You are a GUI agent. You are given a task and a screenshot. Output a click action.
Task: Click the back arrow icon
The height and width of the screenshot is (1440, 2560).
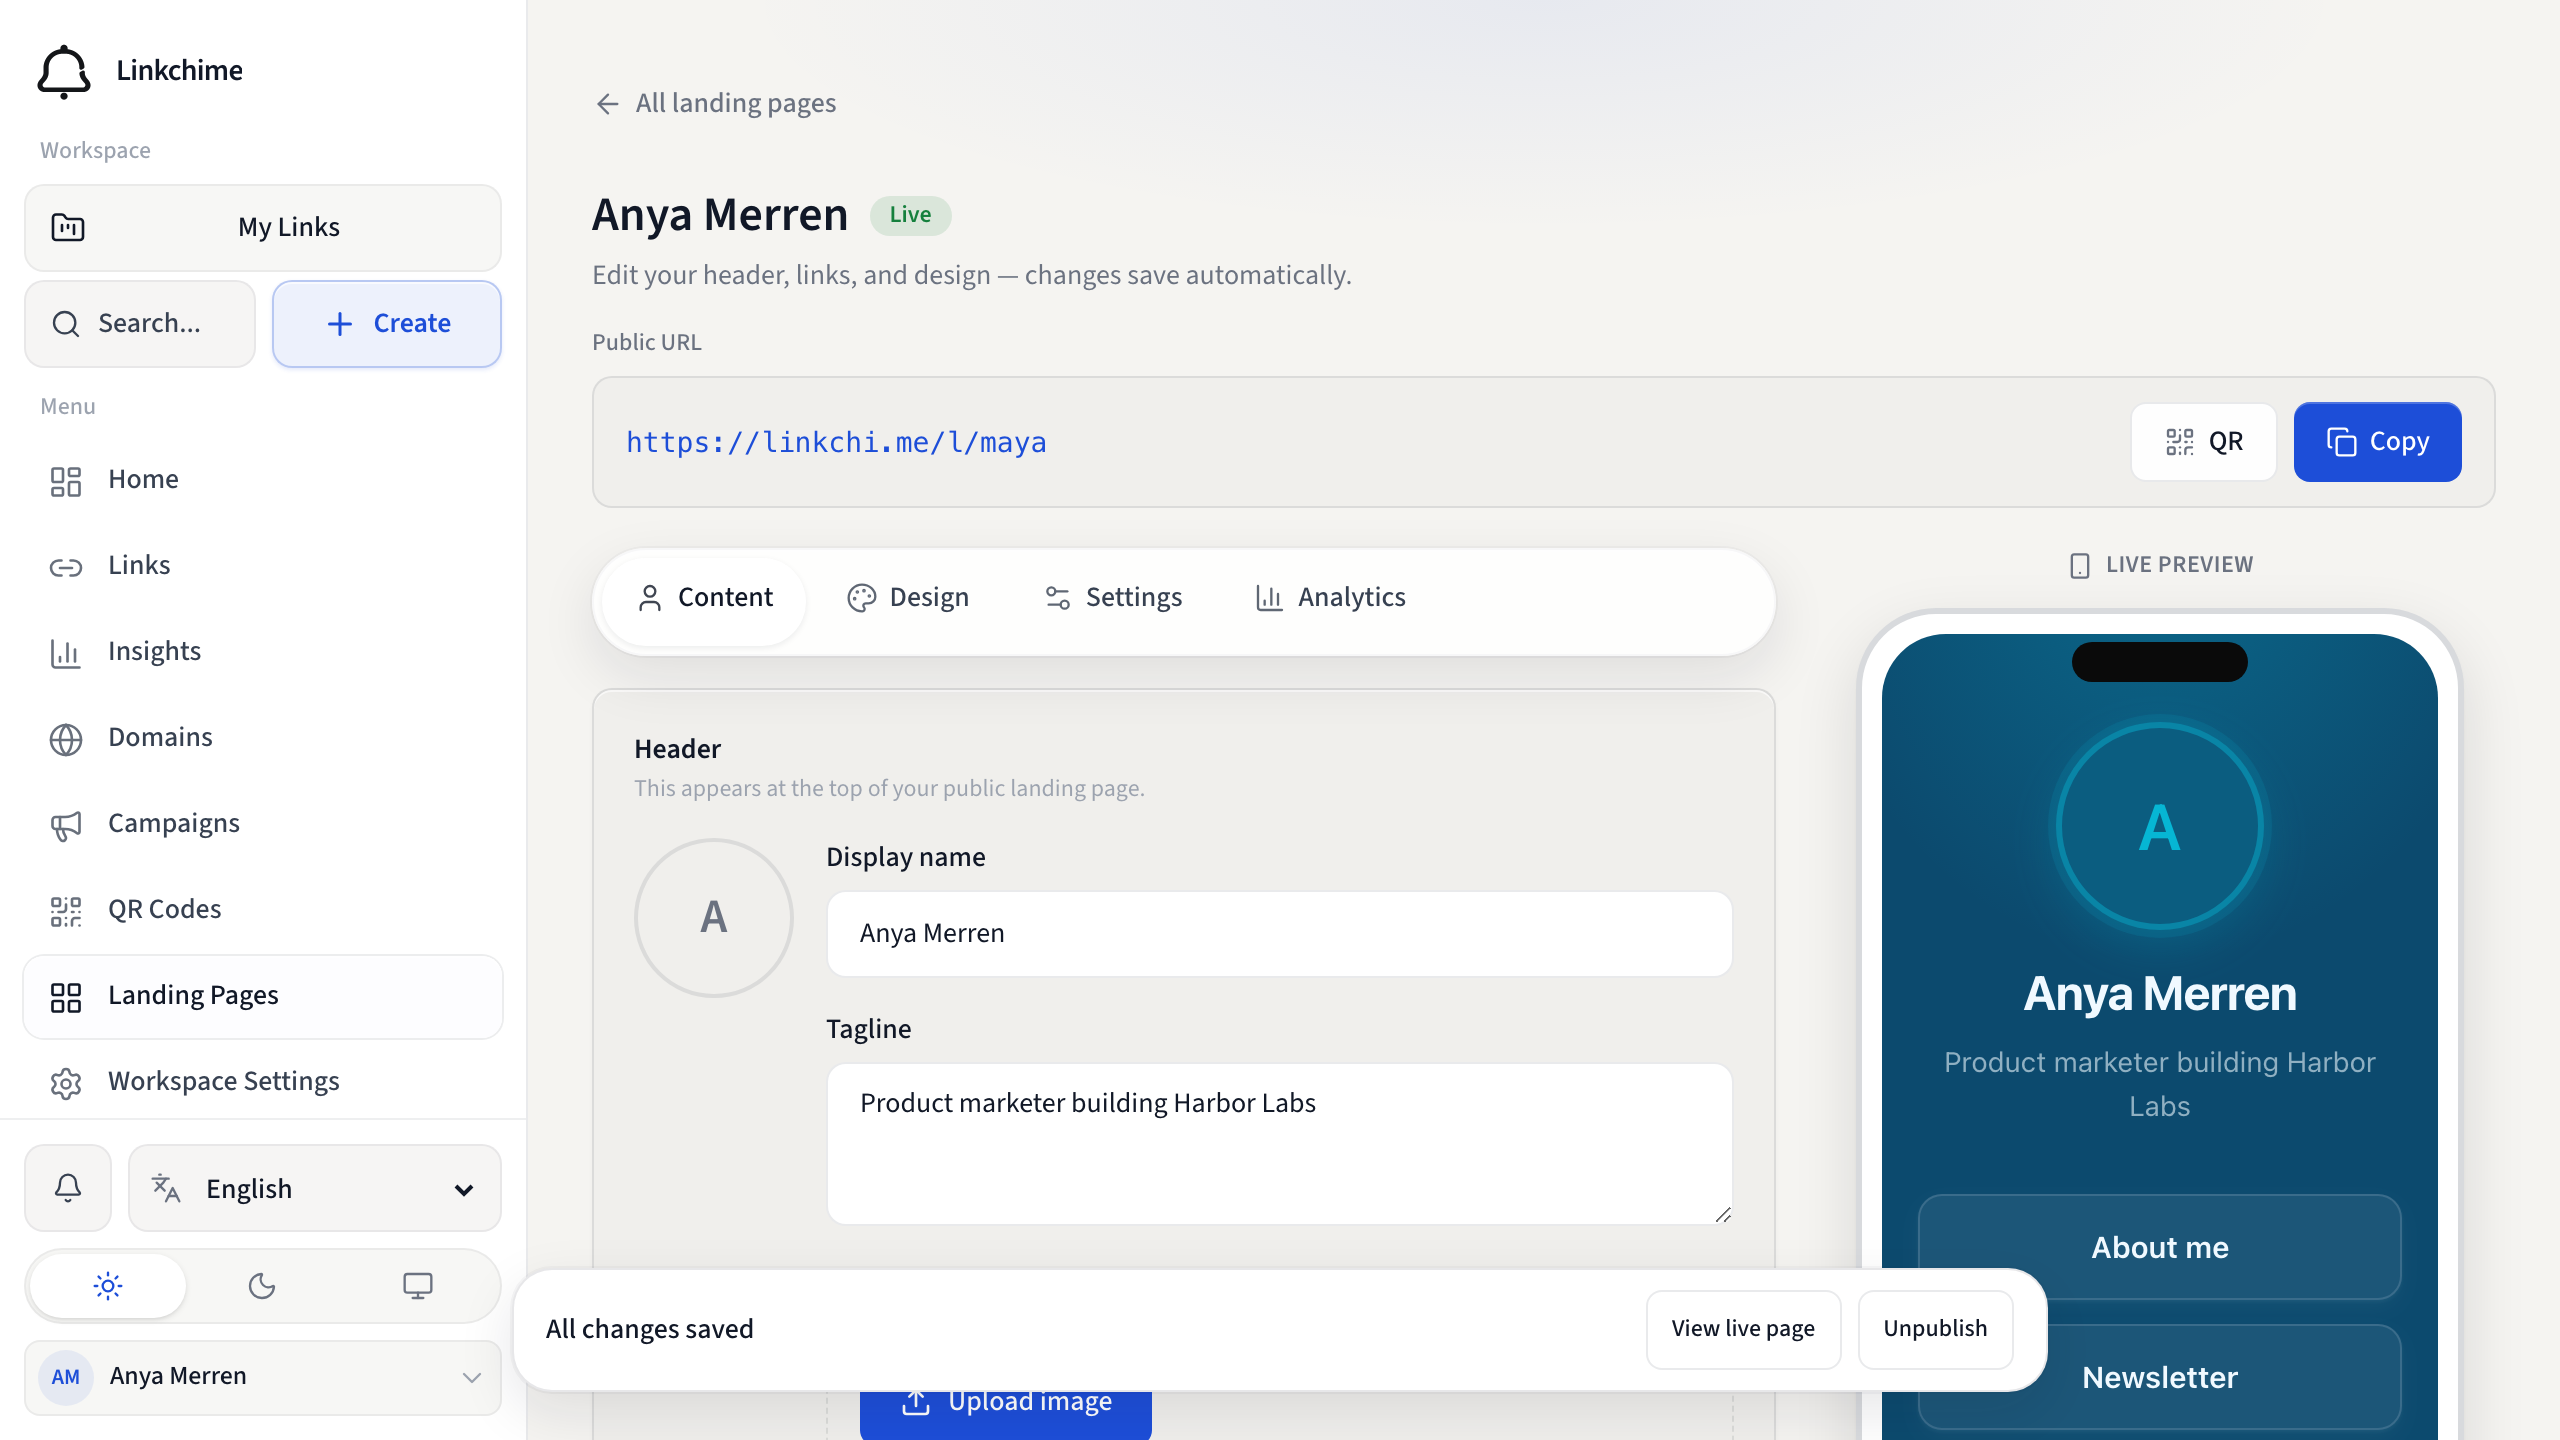[x=607, y=104]
